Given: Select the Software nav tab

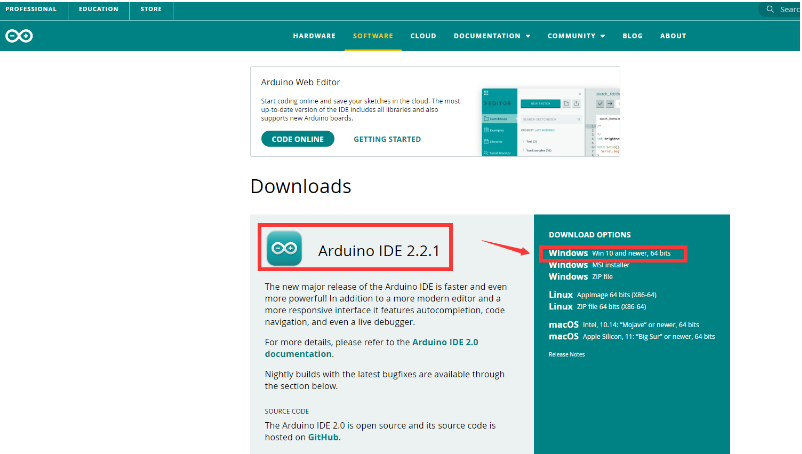Looking at the screenshot, I should pyautogui.click(x=373, y=36).
